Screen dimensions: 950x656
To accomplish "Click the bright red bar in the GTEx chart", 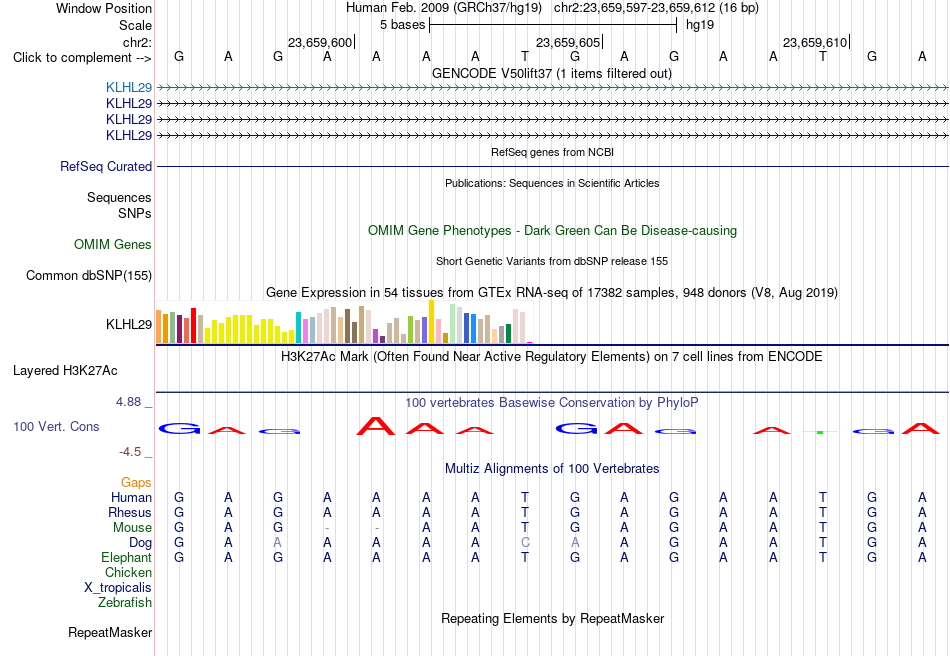I will [x=193, y=326].
